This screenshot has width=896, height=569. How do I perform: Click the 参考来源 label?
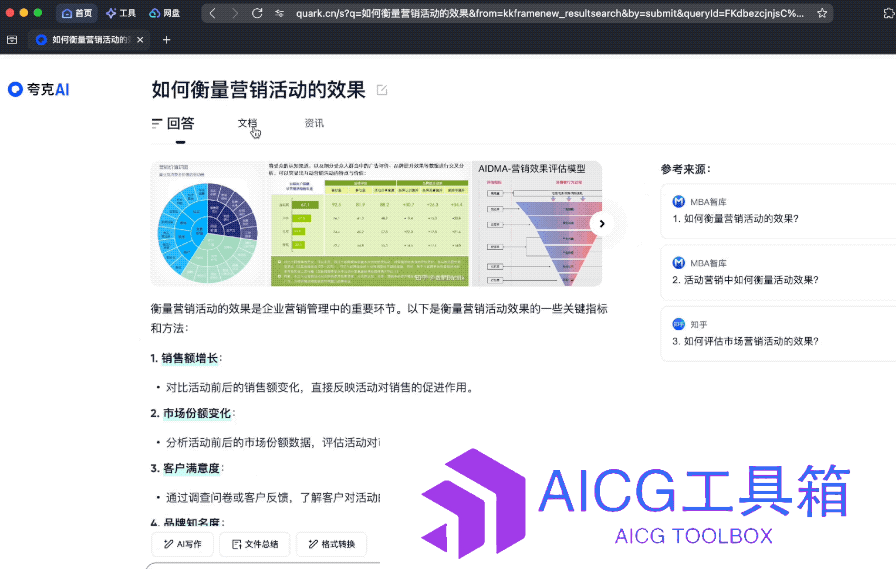tap(685, 169)
